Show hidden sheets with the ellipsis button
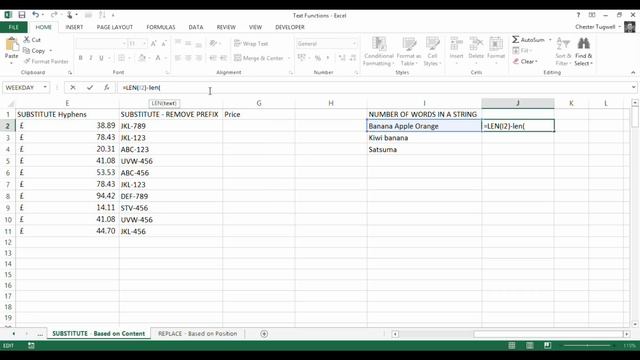The width and height of the screenshot is (640, 360). point(40,334)
